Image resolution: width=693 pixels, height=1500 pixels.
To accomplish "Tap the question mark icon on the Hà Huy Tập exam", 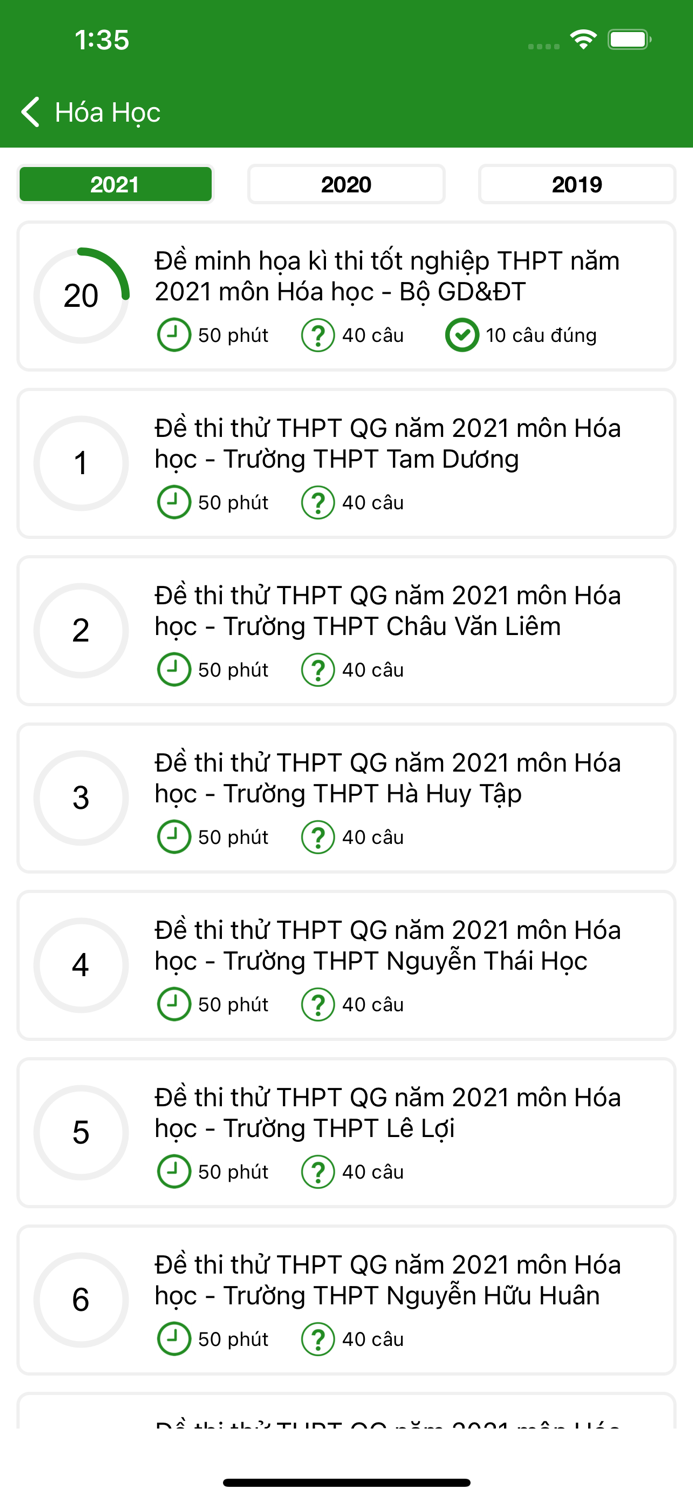I will click(x=317, y=837).
